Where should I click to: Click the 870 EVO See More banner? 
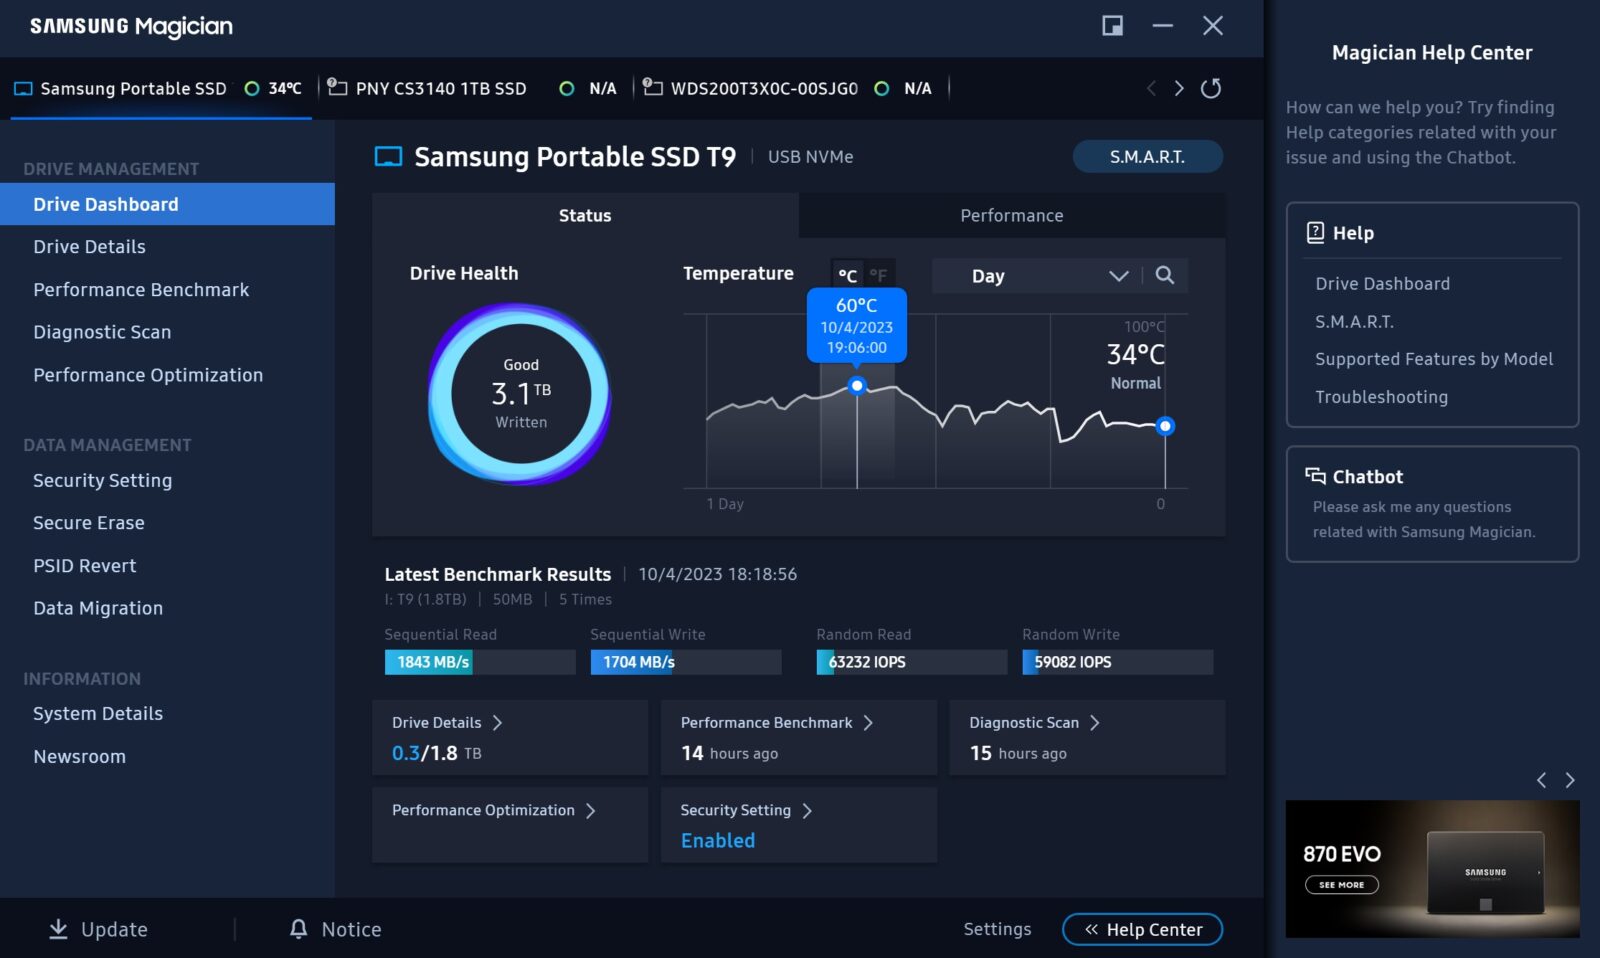1341,884
